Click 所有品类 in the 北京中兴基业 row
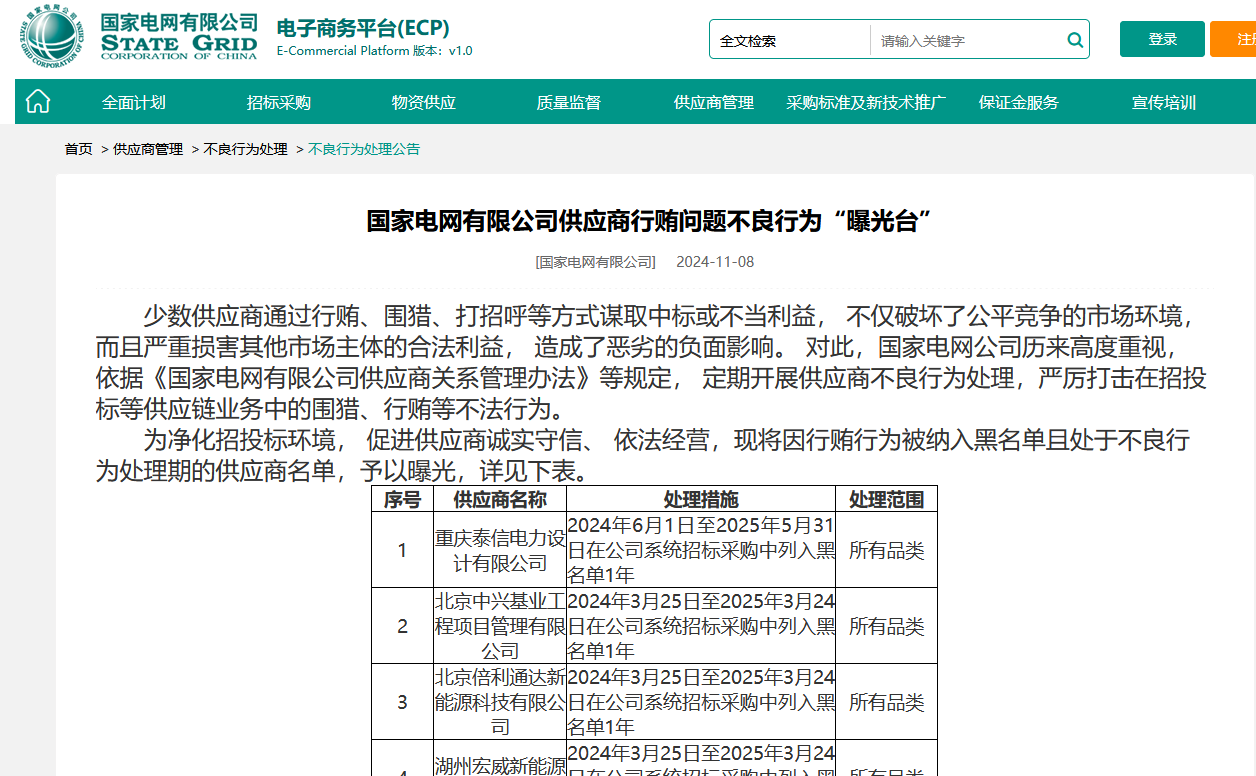The width and height of the screenshot is (1256, 776). (x=887, y=626)
